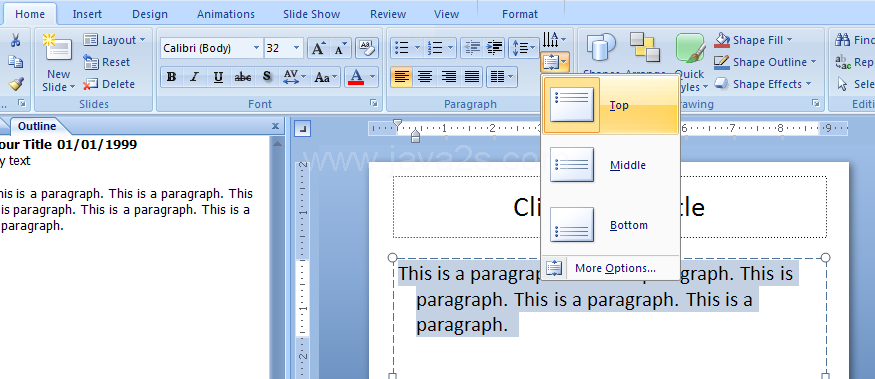Choose Bottom alignment in menu
This screenshot has width=875, height=379.
coord(610,225)
